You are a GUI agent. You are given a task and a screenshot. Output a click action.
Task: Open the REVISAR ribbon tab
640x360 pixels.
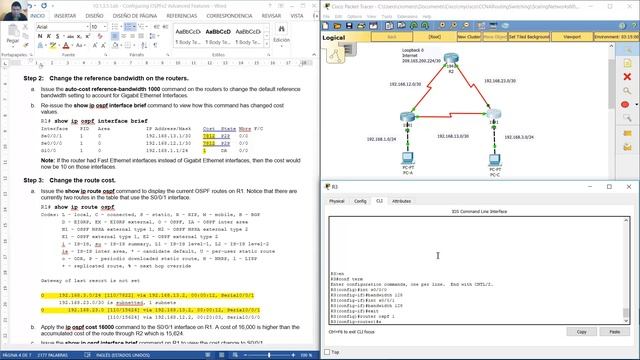(x=271, y=16)
